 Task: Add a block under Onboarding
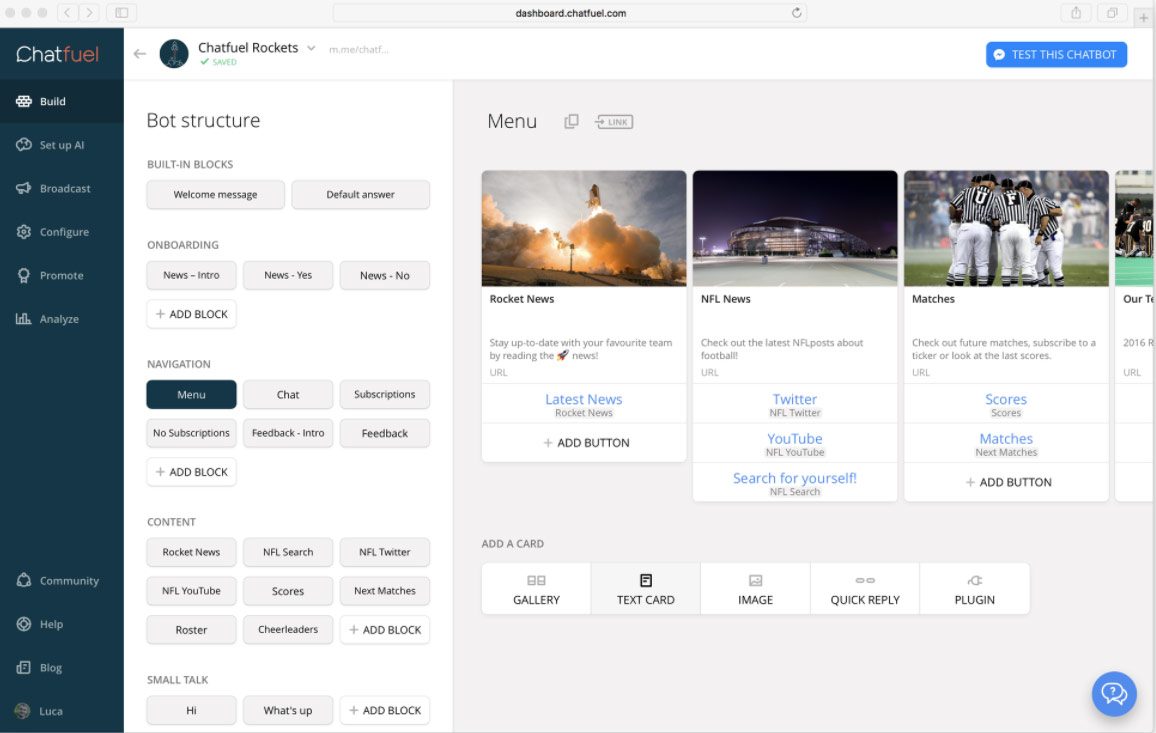coord(192,314)
